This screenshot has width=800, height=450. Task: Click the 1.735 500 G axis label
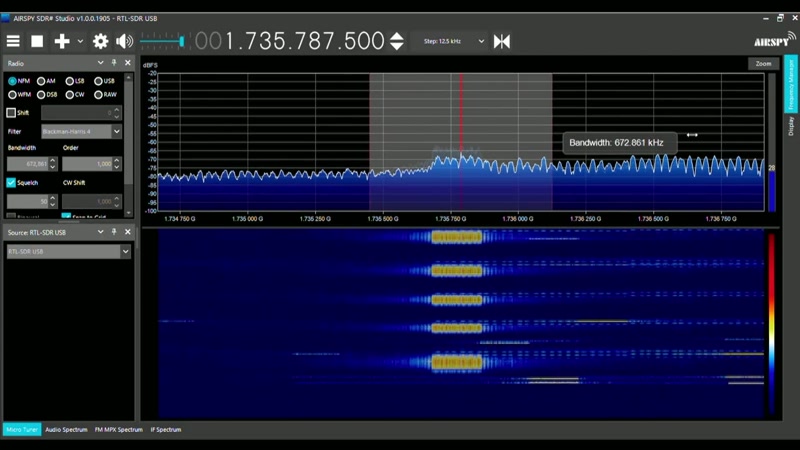pyautogui.click(x=383, y=218)
